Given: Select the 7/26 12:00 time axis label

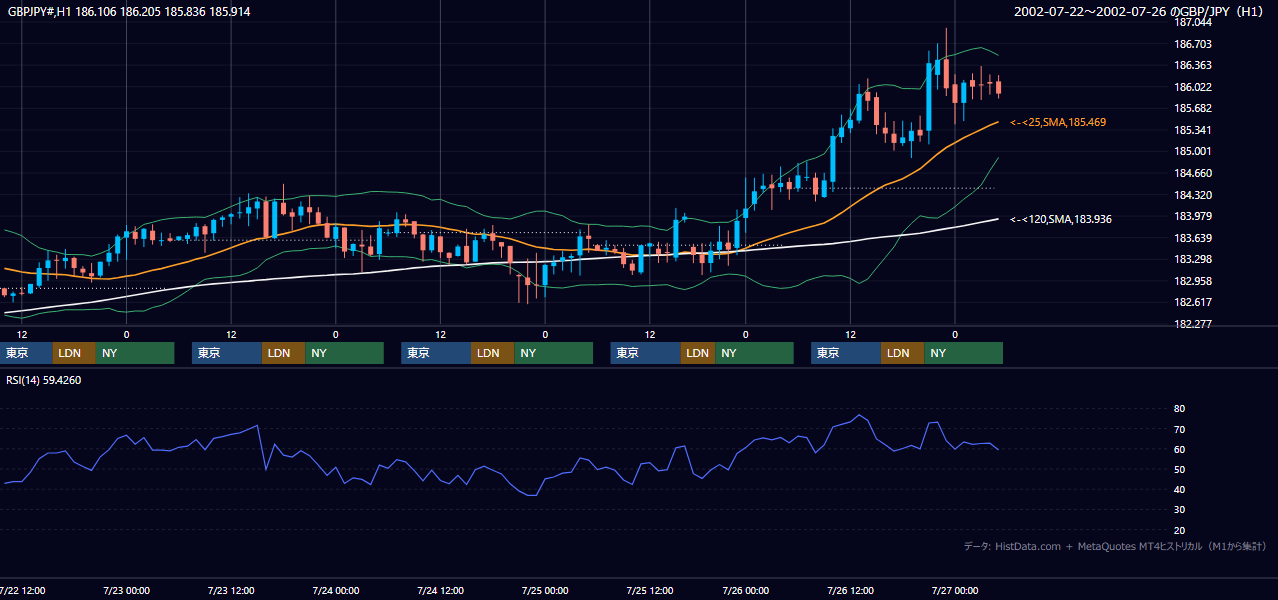Looking at the screenshot, I should pyautogui.click(x=850, y=590).
